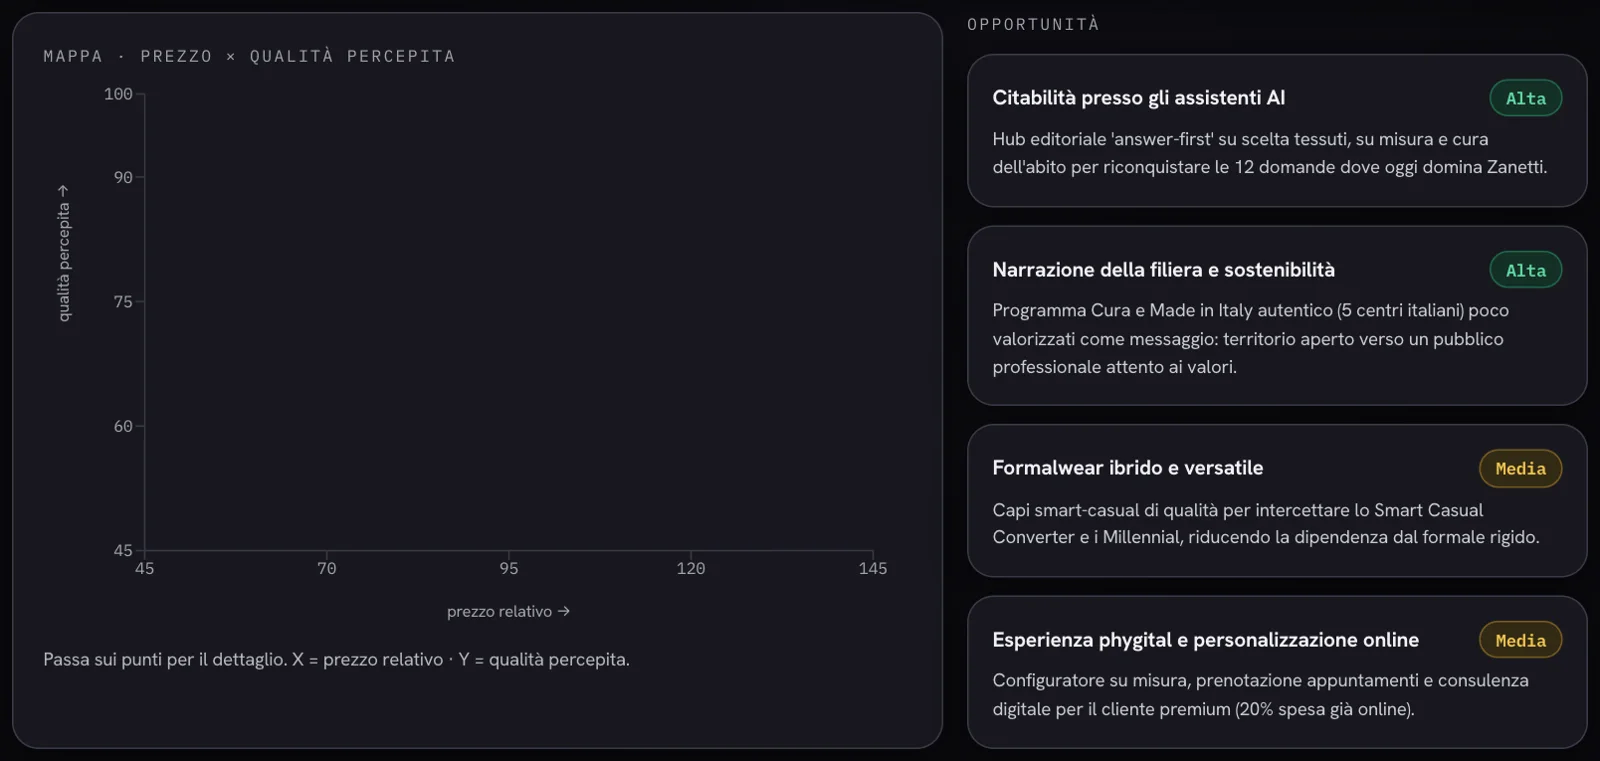Select the Alta badge on the Citabilità card
The width and height of the screenshot is (1600, 761).
point(1526,98)
